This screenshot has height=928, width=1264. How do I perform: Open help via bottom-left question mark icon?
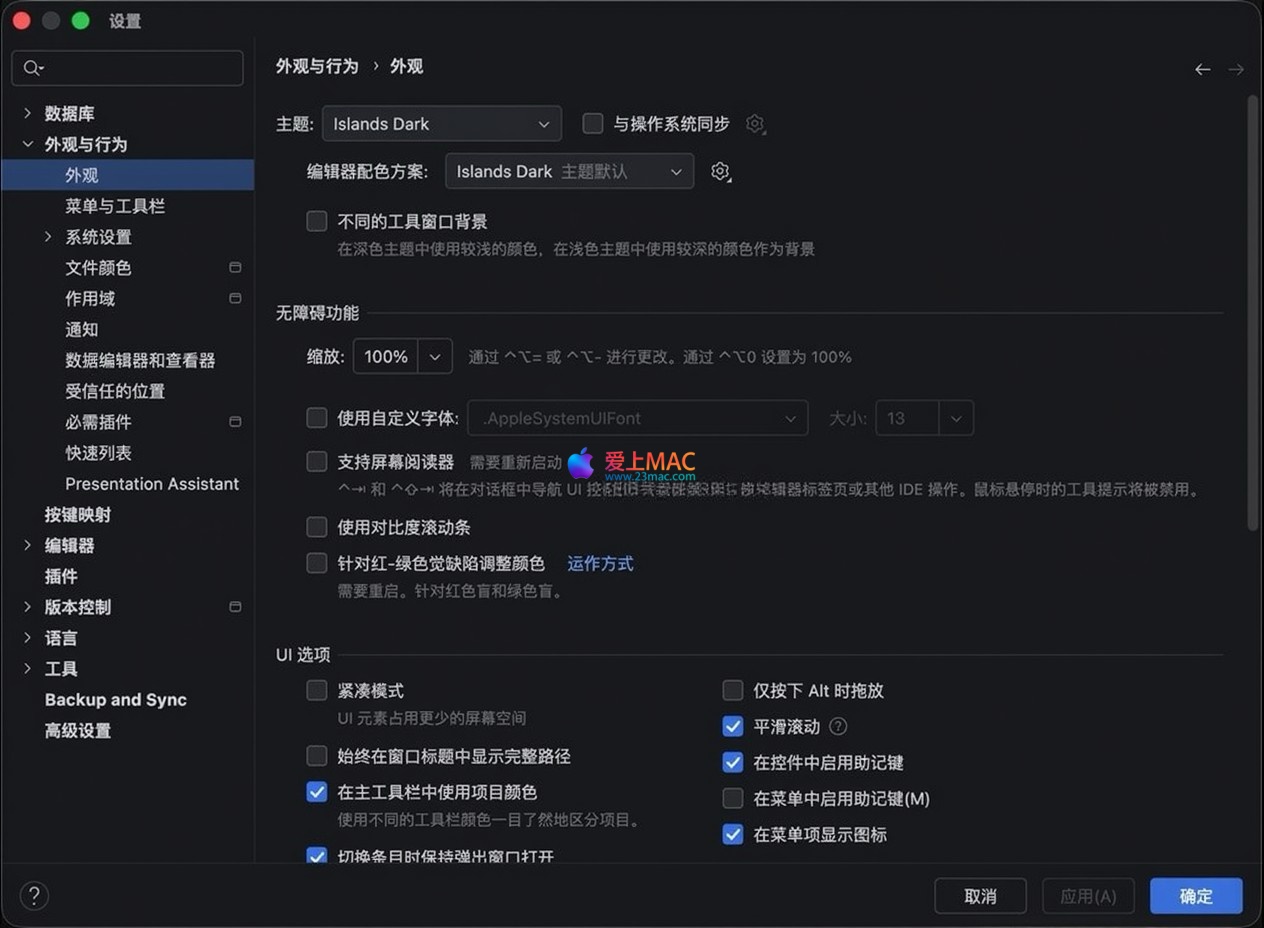coord(34,895)
